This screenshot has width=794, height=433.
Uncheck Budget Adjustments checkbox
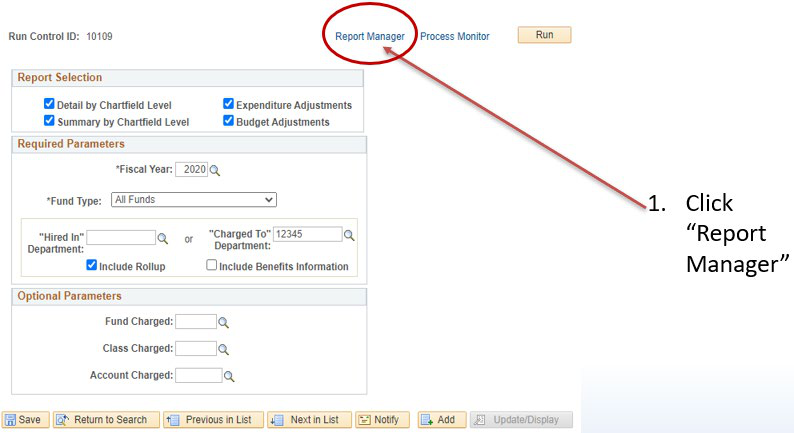click(228, 121)
